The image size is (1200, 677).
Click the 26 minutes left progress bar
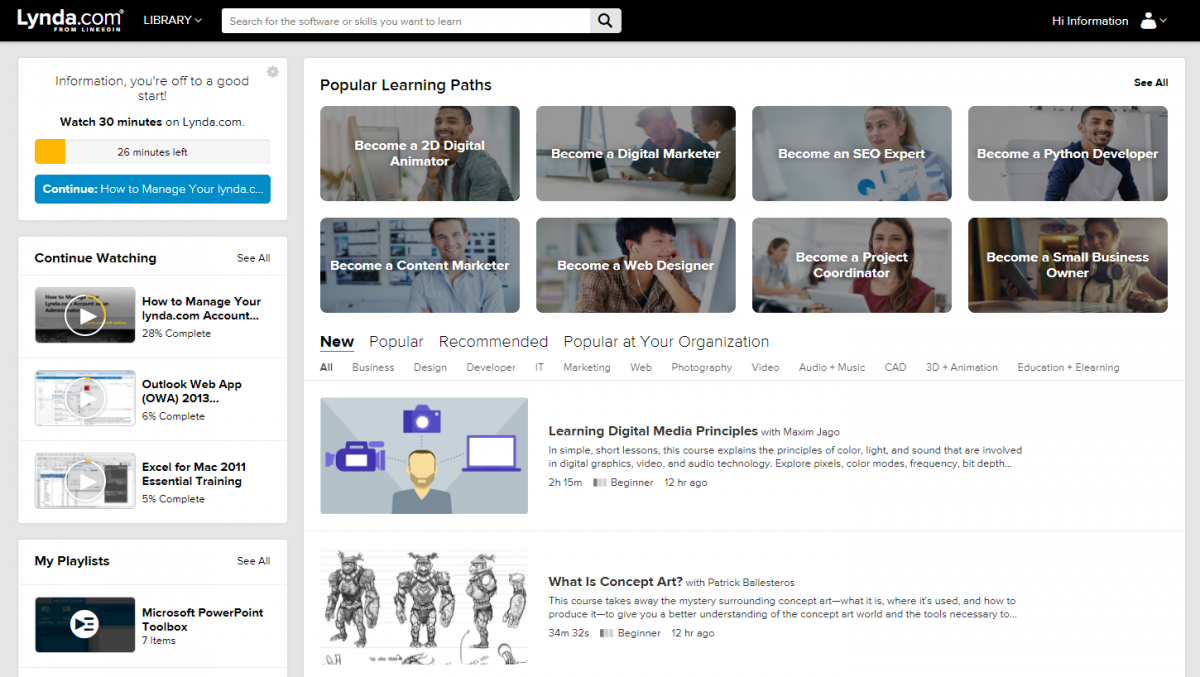coord(152,152)
